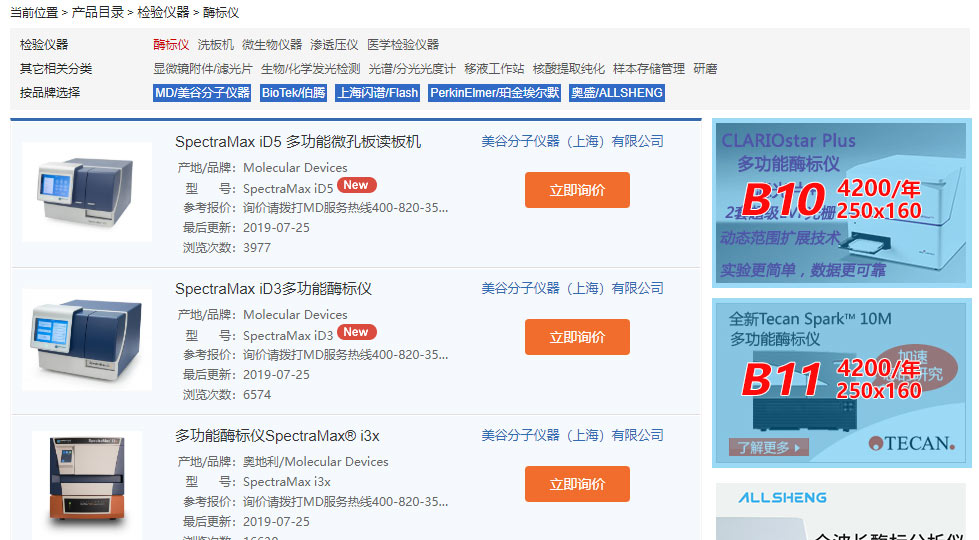The width and height of the screenshot is (979, 540).
Task: Select the 奥盛/ALLSHENG brand tag
Action: [616, 93]
